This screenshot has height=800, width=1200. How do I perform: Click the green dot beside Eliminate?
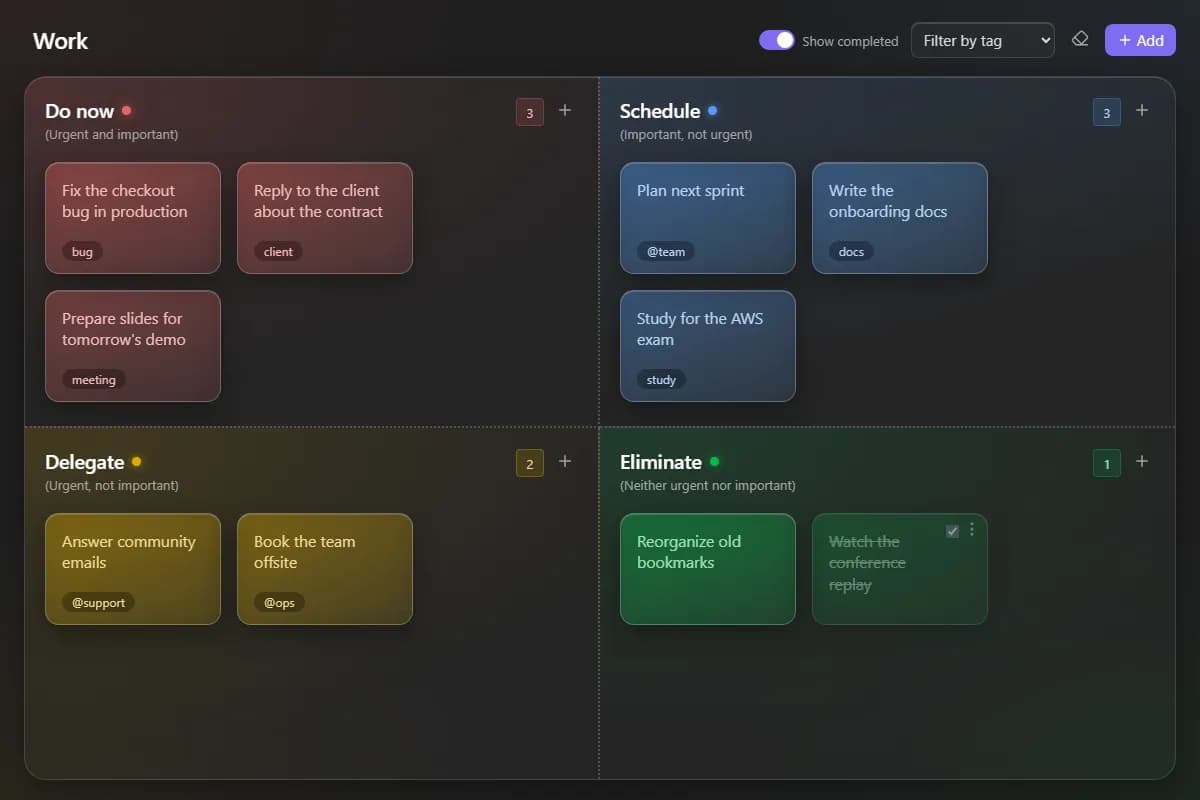pyautogui.click(x=714, y=461)
